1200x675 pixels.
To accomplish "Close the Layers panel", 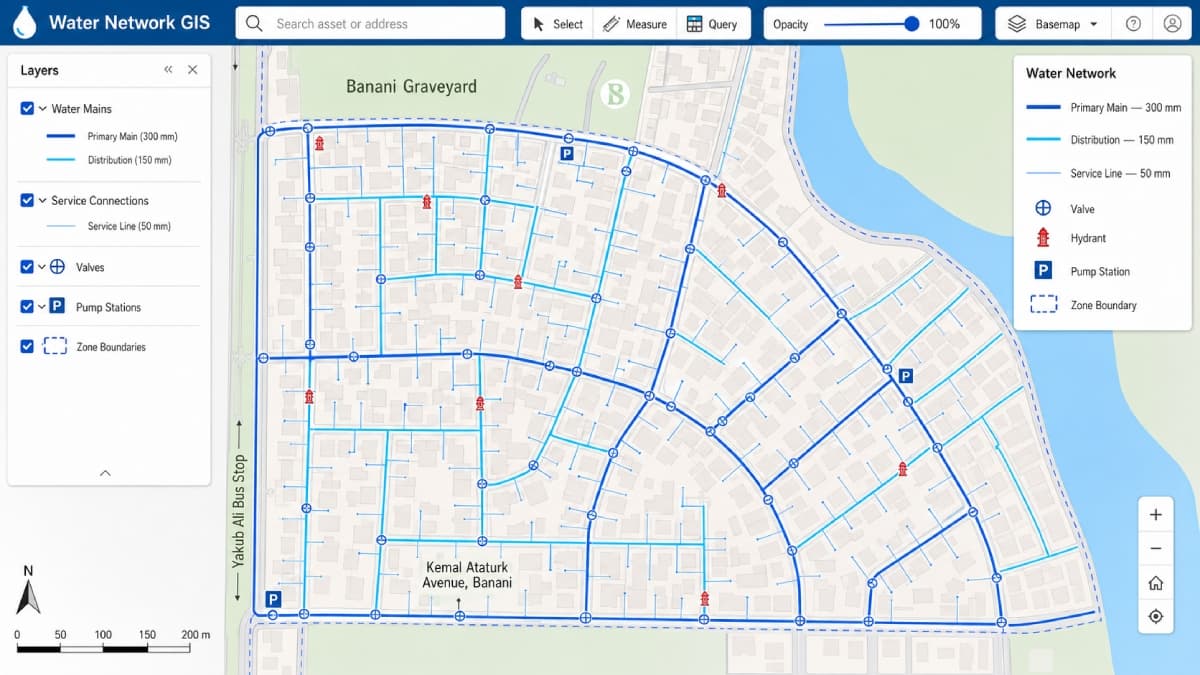I will [193, 70].
